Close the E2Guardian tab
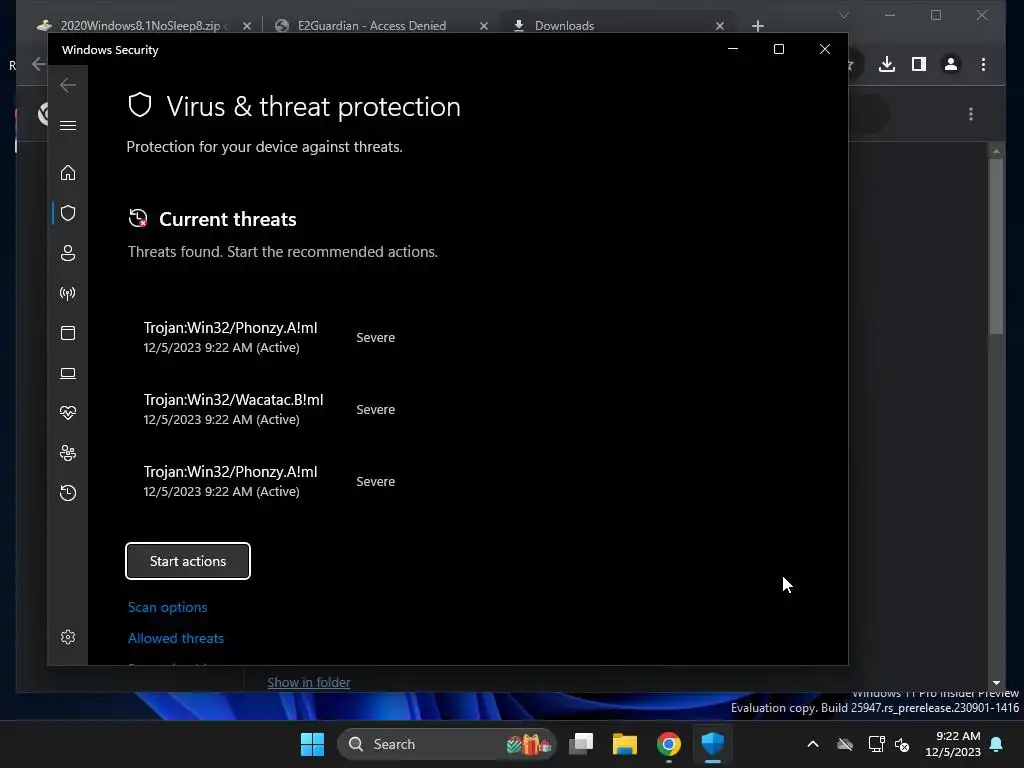This screenshot has width=1024, height=768. pos(484,25)
